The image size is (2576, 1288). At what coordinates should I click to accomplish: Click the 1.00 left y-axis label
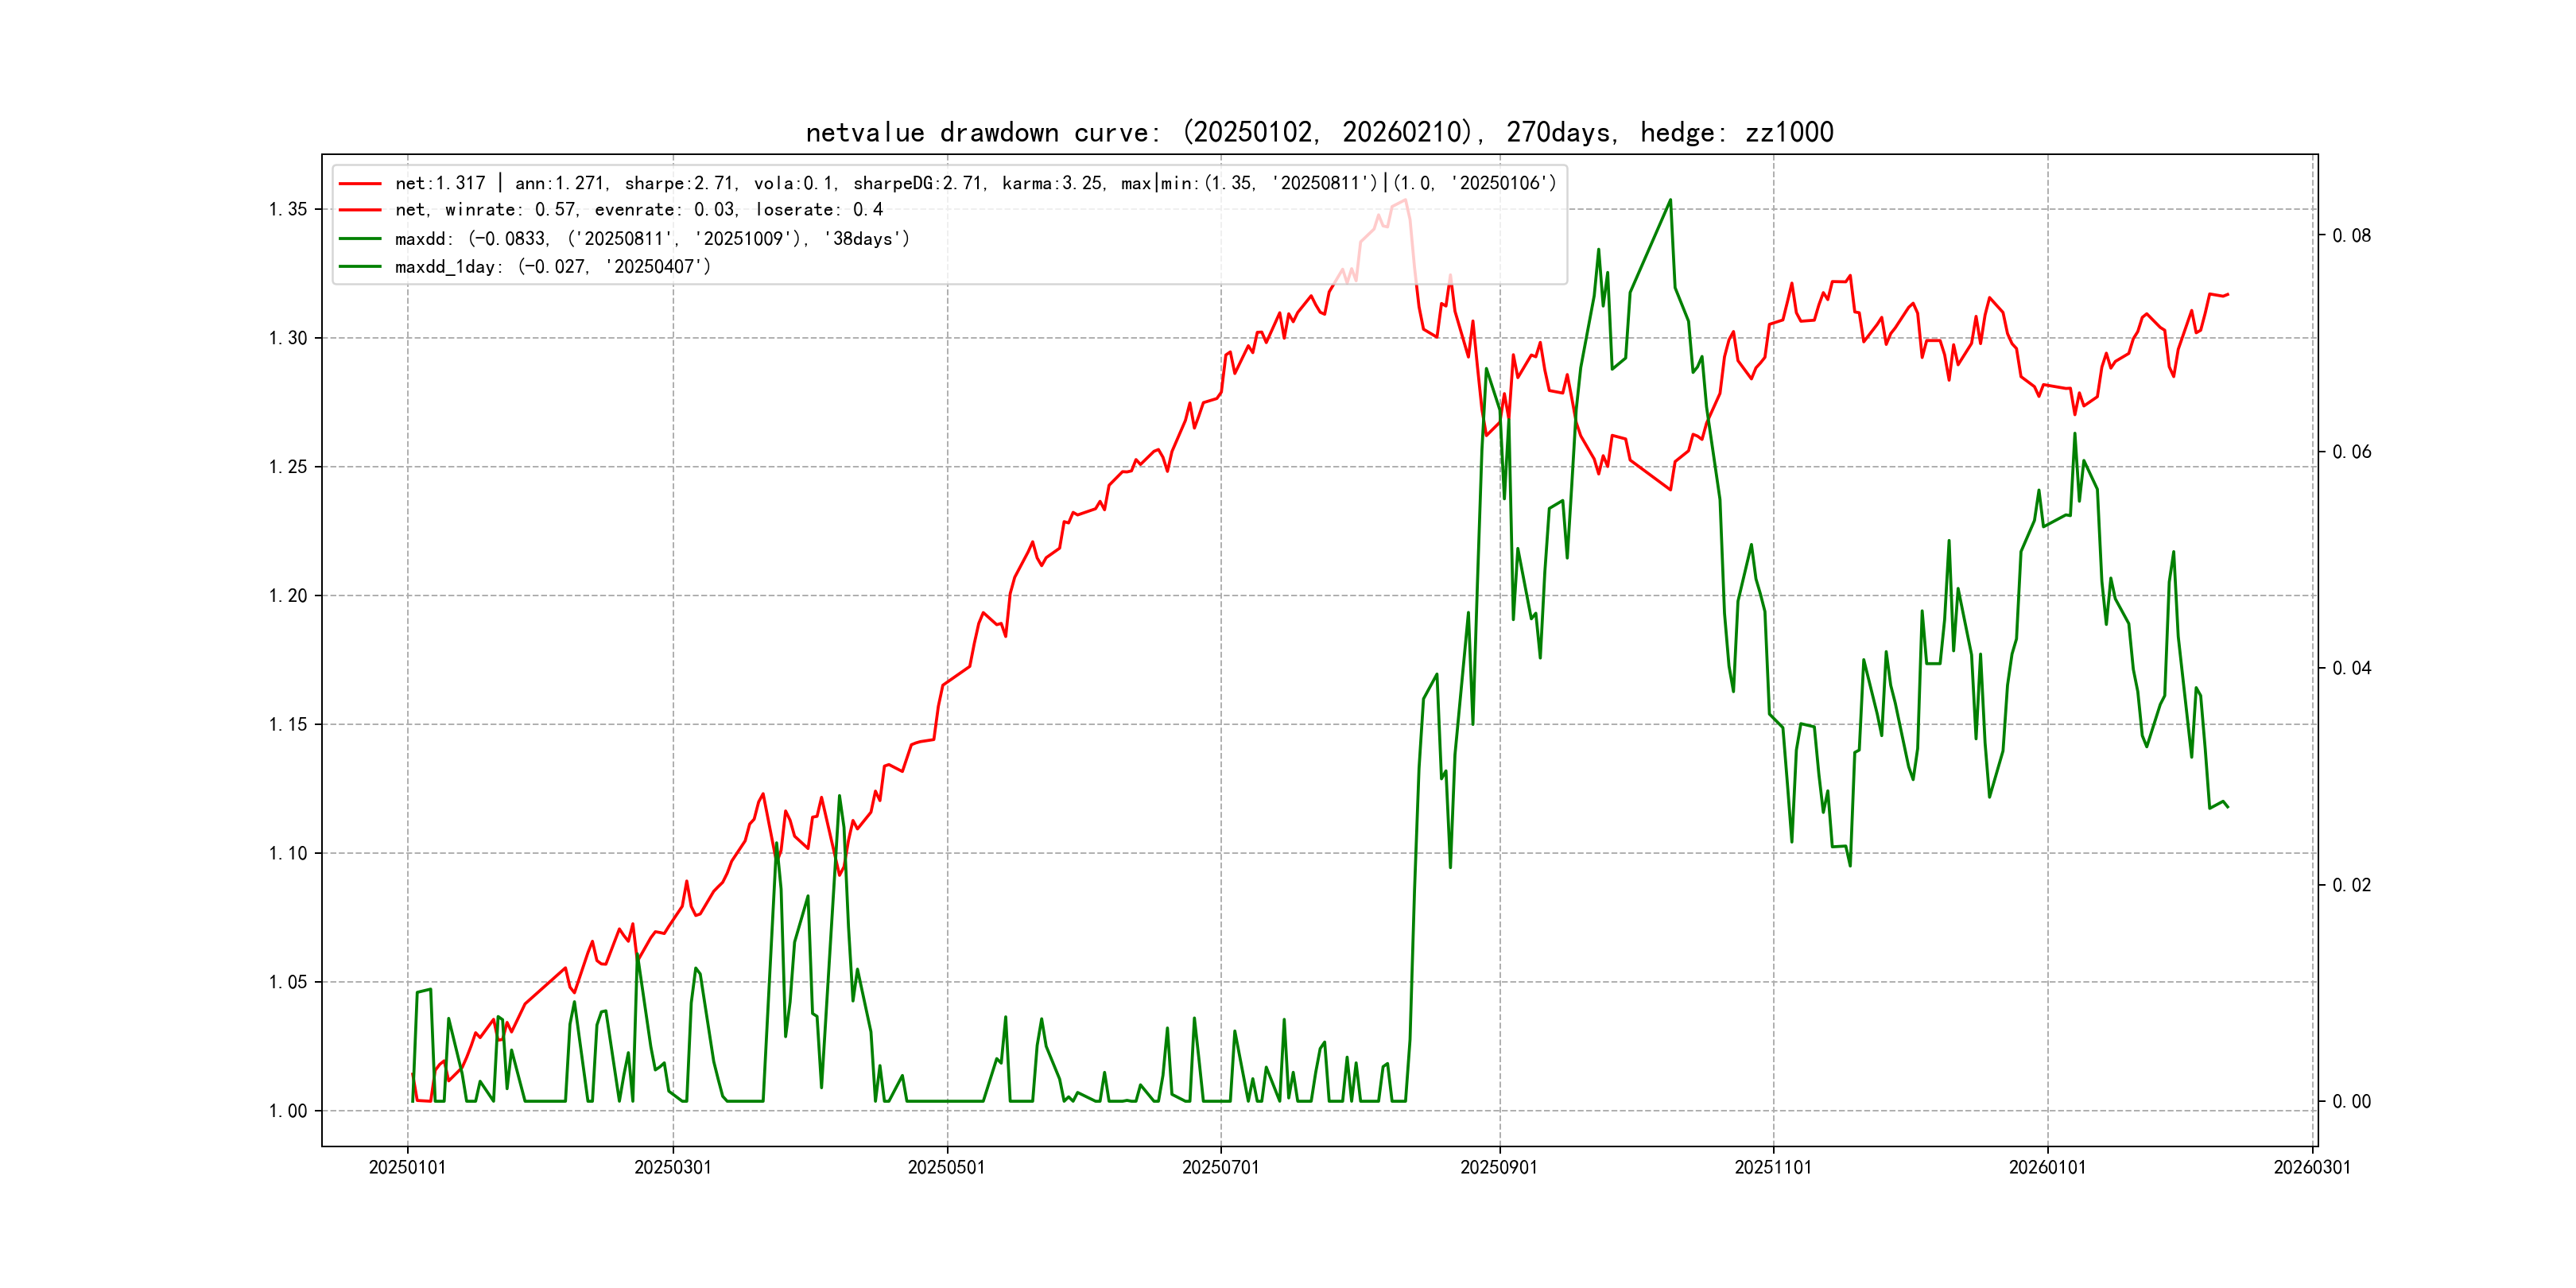pyautogui.click(x=288, y=1111)
